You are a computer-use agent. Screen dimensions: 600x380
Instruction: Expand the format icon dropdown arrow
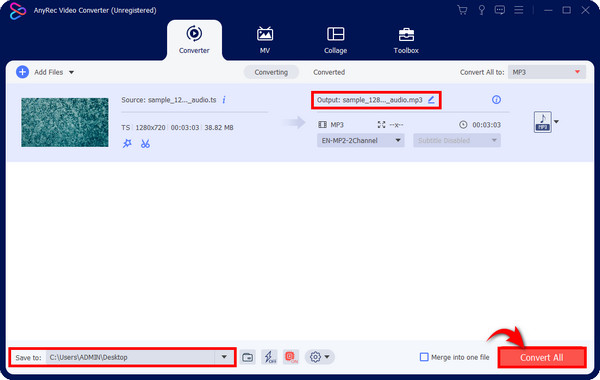pos(556,122)
